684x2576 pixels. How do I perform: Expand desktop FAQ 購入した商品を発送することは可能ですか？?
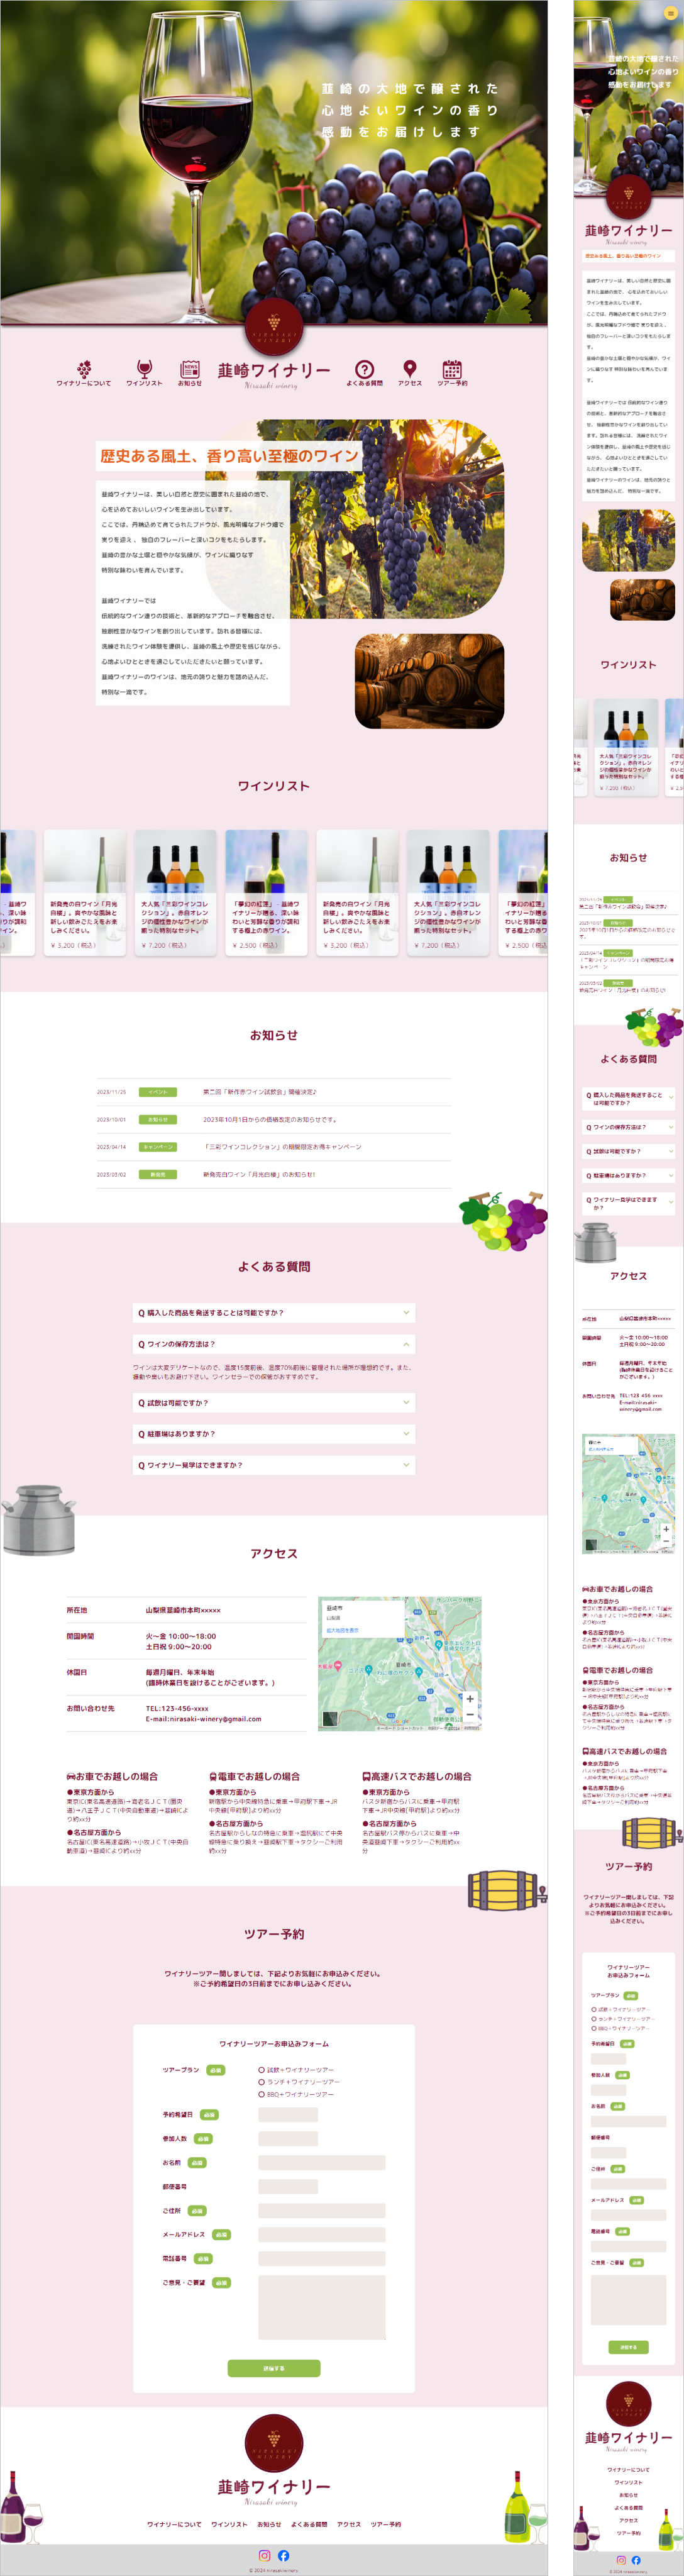tap(273, 1313)
